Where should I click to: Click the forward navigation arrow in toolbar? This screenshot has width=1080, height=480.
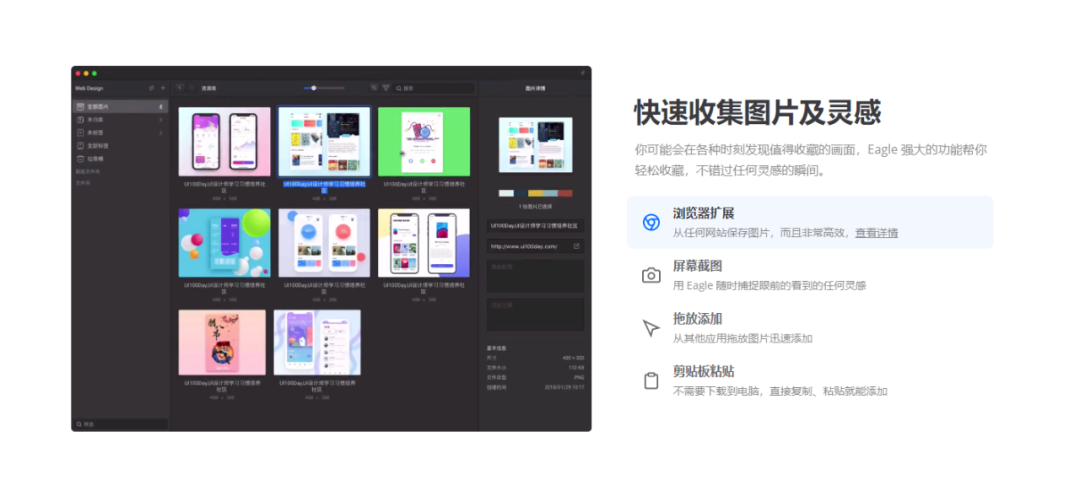(191, 87)
